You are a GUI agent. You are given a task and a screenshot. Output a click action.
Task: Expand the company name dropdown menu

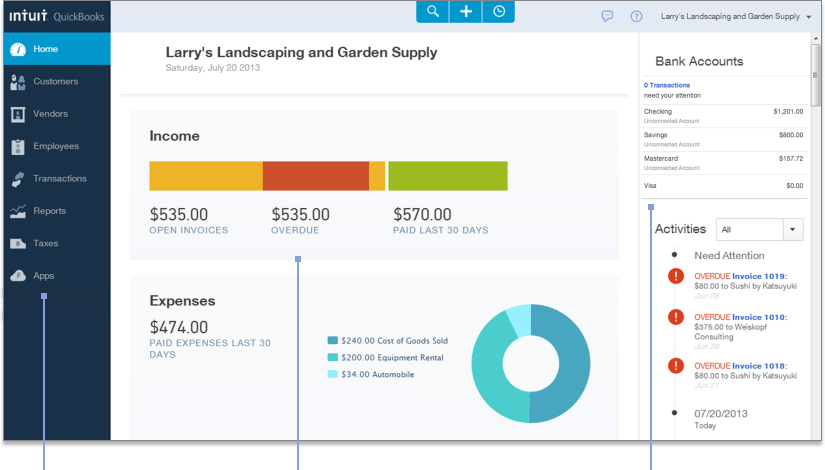tap(736, 17)
